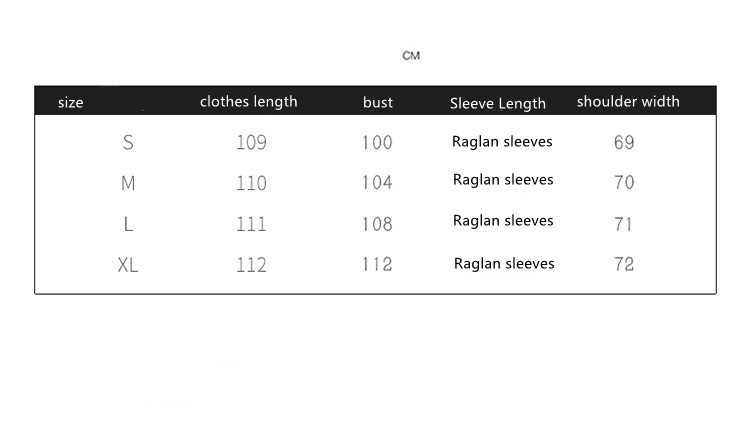The width and height of the screenshot is (750, 439).
Task: Select the L size row label
Action: pos(128,224)
